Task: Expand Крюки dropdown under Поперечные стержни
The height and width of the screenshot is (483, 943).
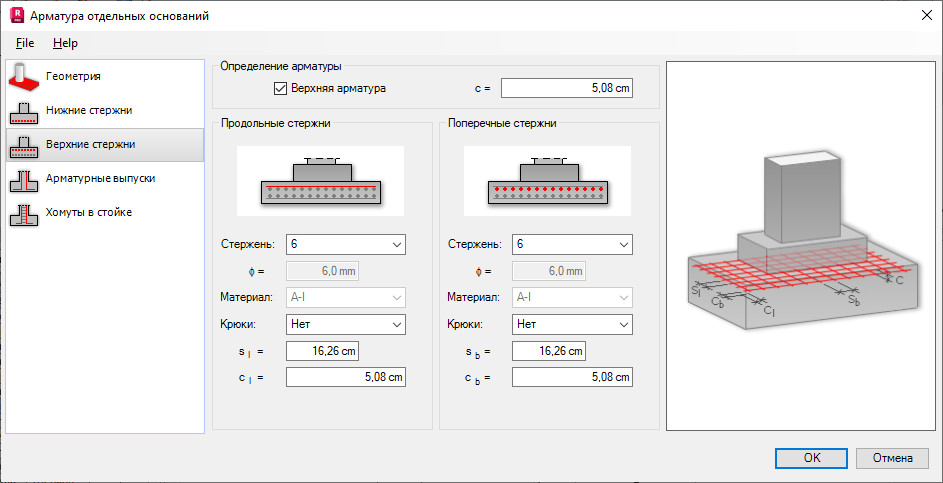Action: click(x=573, y=324)
